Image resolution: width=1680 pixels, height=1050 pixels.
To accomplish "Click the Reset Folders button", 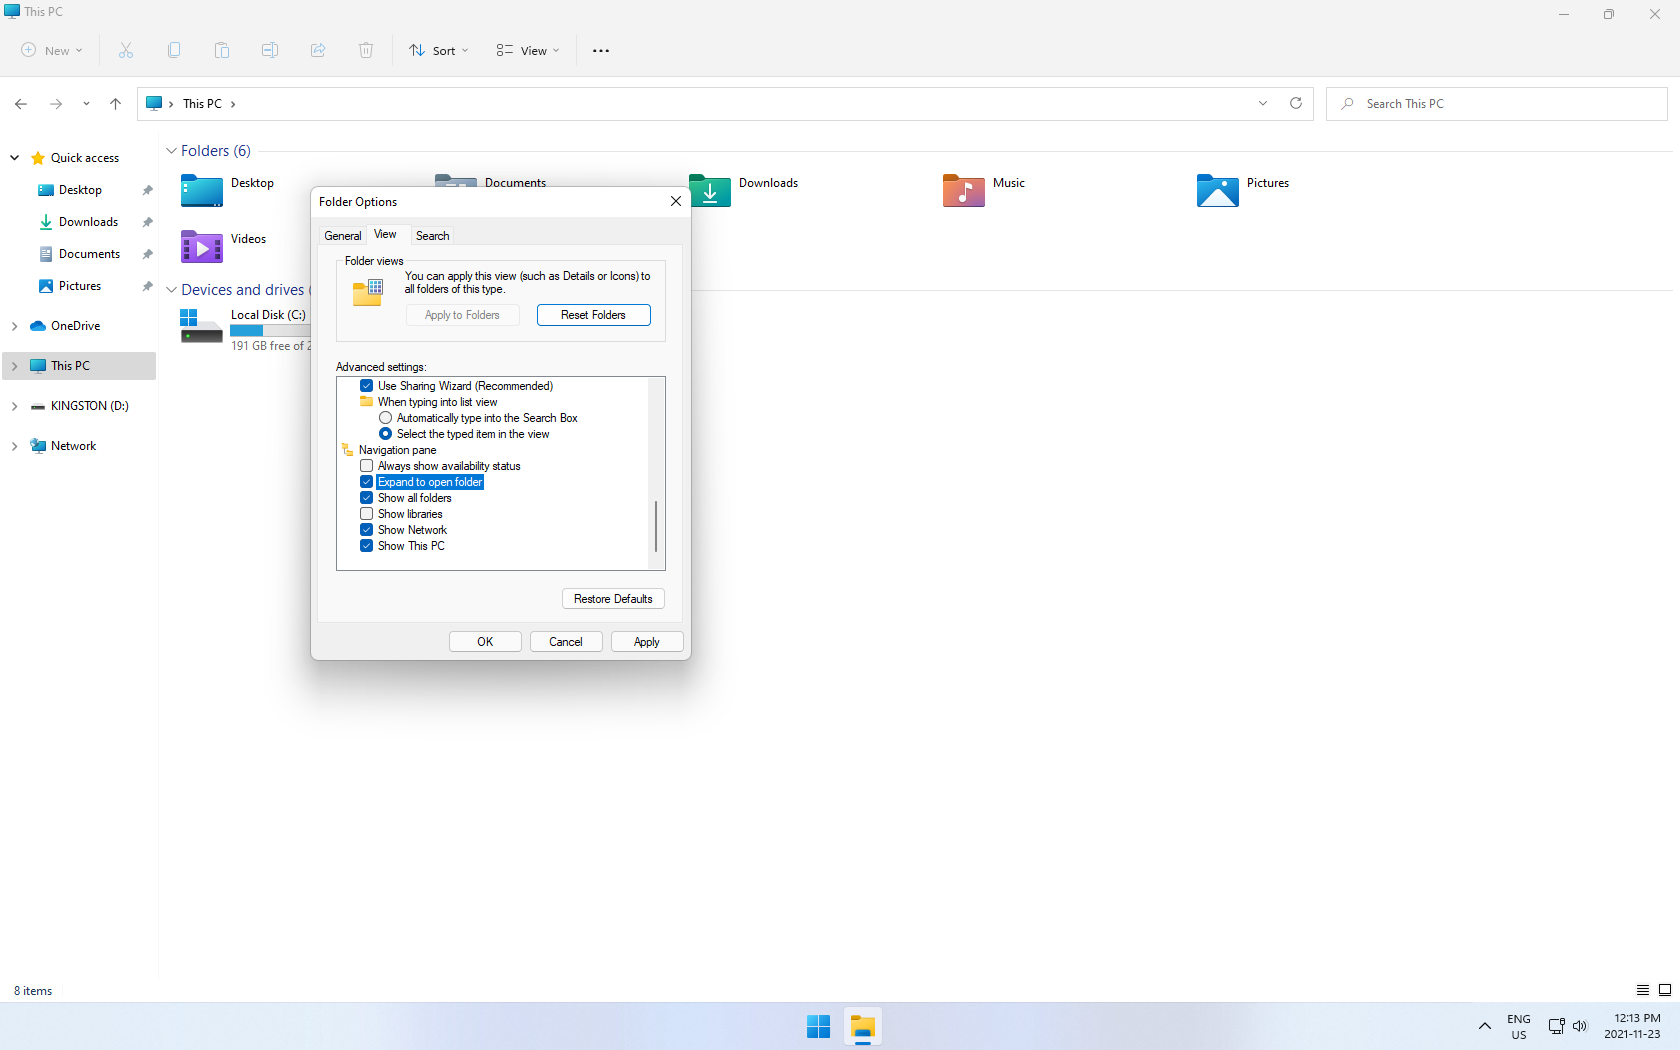I will (x=593, y=315).
